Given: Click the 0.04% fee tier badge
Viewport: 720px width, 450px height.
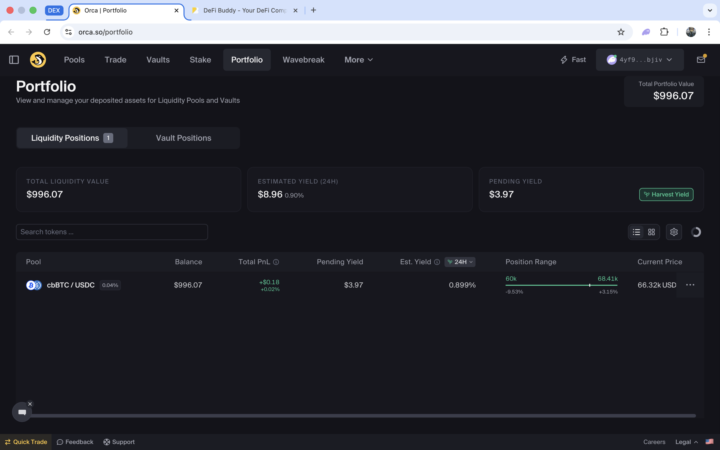Looking at the screenshot, I should tap(110, 285).
